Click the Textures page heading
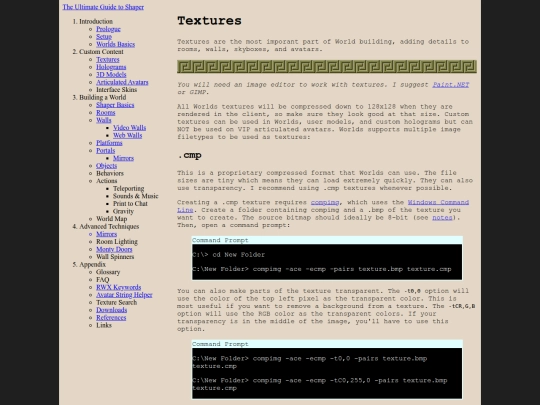This screenshot has width=540, height=405. 209,21
